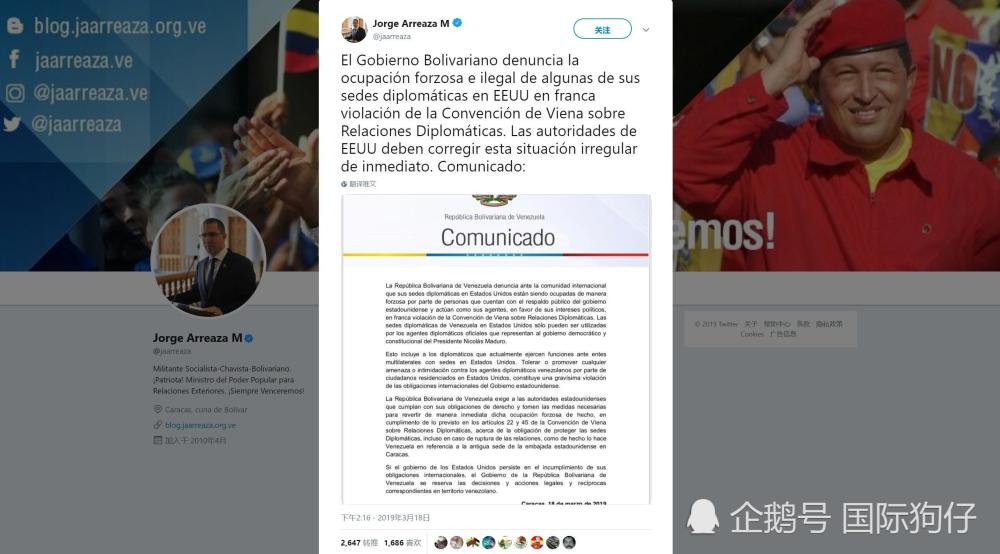This screenshot has height=554, width=1000.
Task: Open Jorge Arreaza's tweet avatar
Action: coord(354,29)
